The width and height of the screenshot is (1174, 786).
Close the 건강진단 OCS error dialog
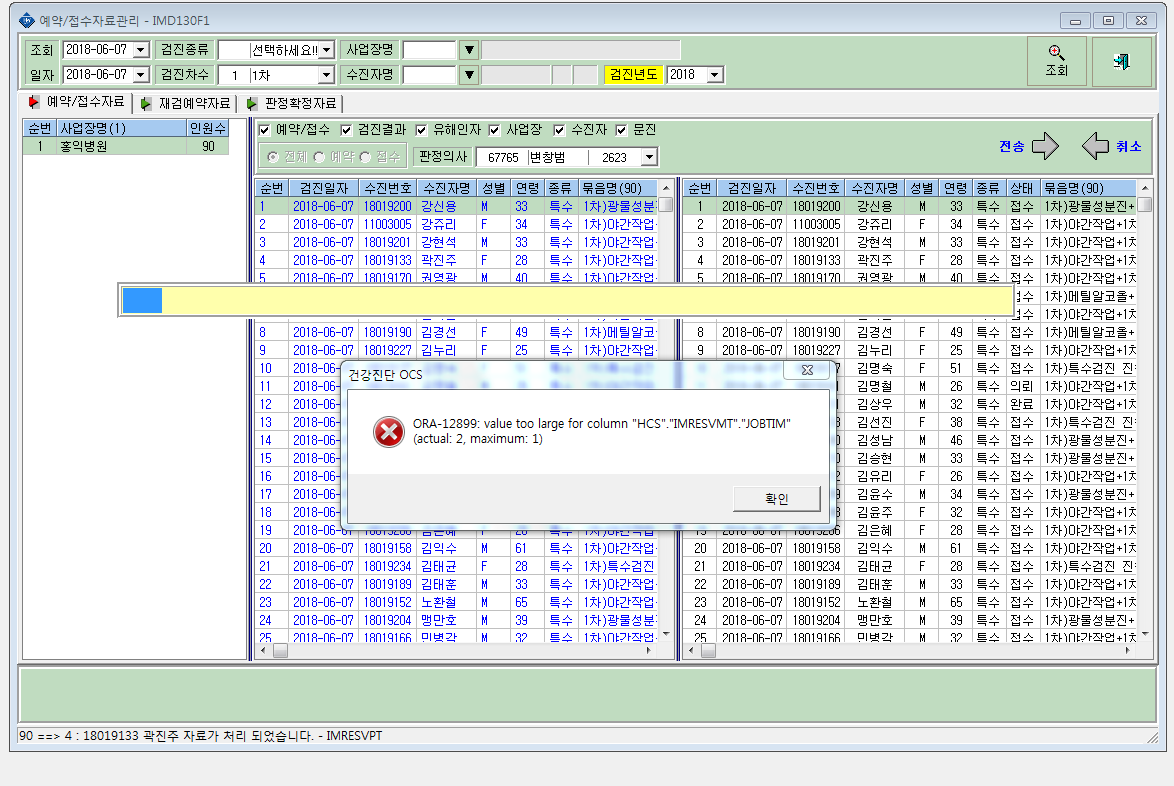coord(807,370)
